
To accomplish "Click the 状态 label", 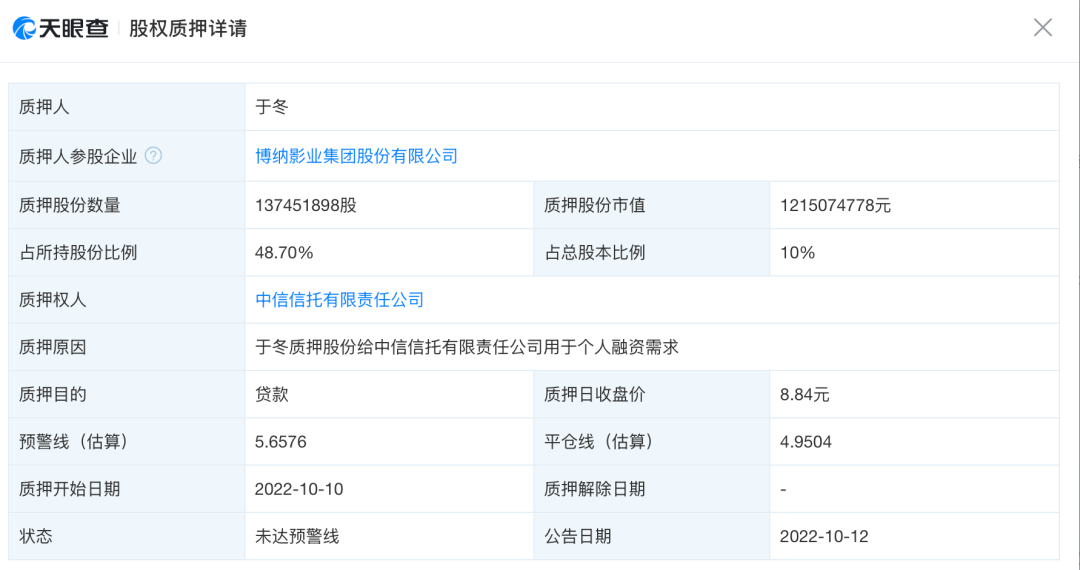I will pos(36,536).
